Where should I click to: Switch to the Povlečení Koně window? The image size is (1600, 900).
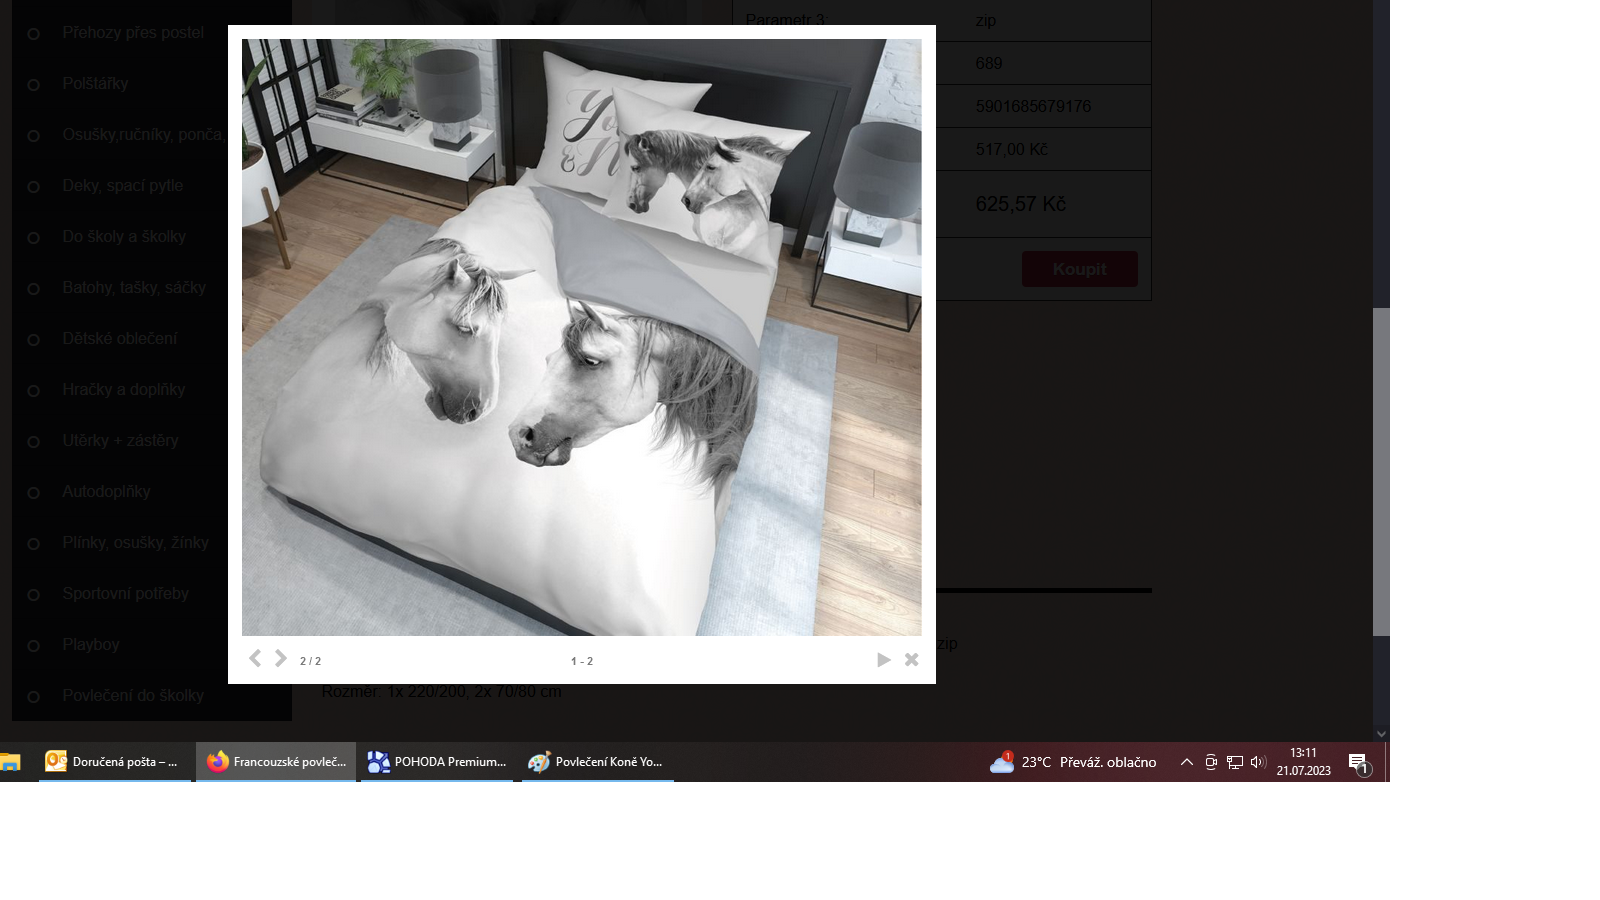click(597, 761)
